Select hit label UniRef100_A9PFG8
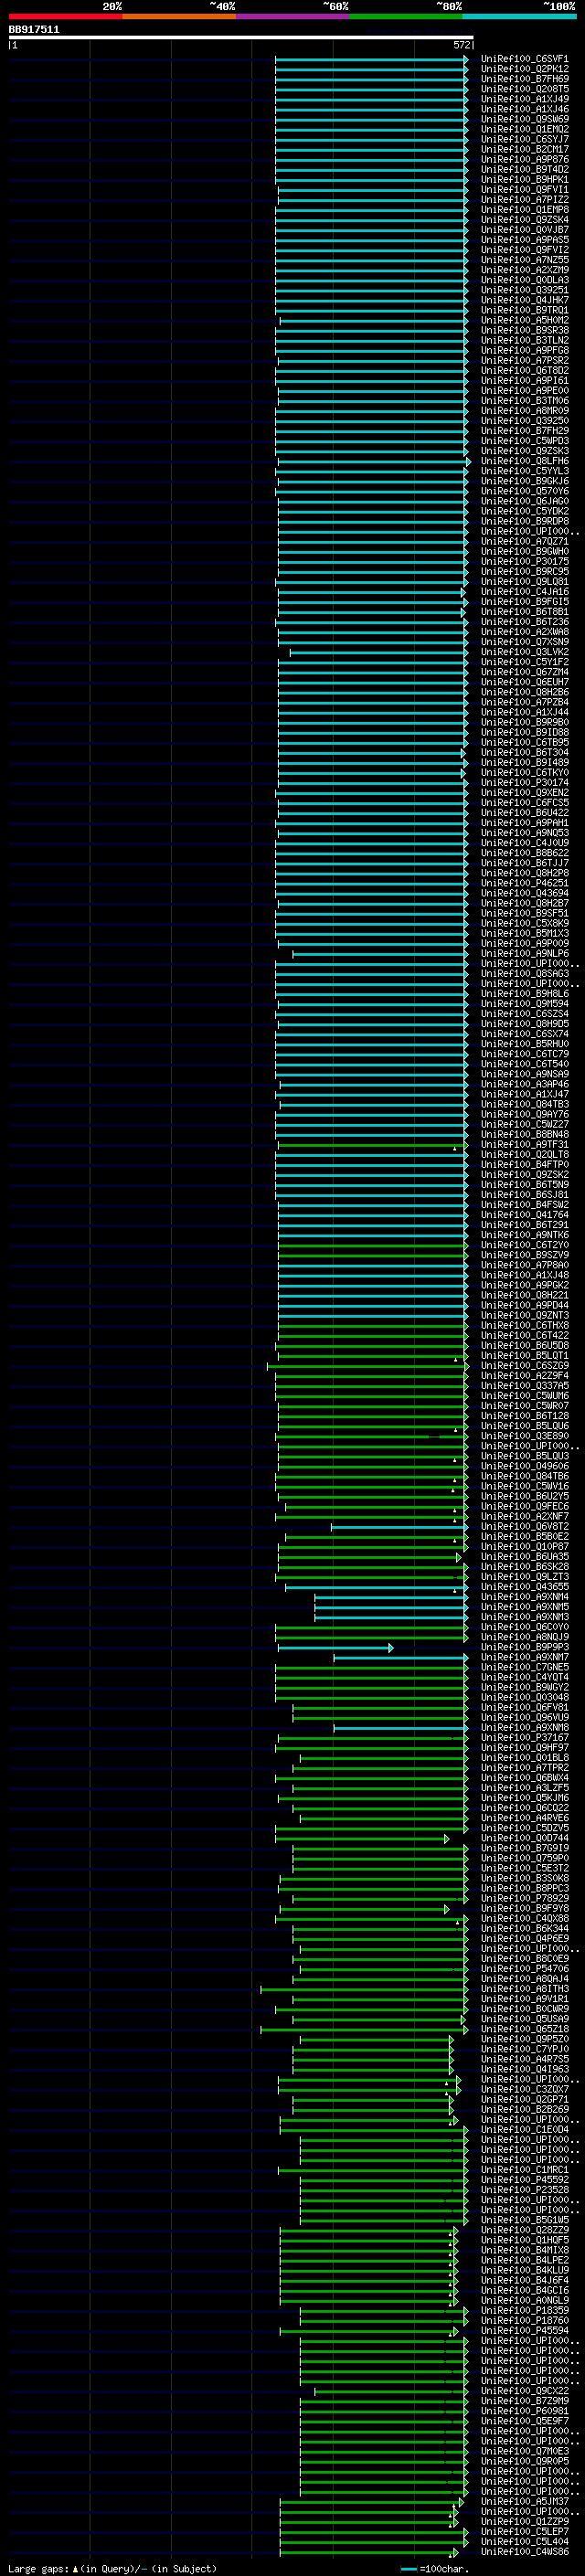This screenshot has height=2576, width=585. pyautogui.click(x=525, y=351)
